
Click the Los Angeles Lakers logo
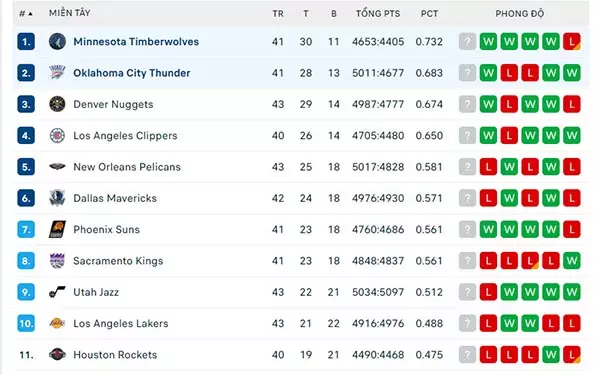(x=57, y=323)
